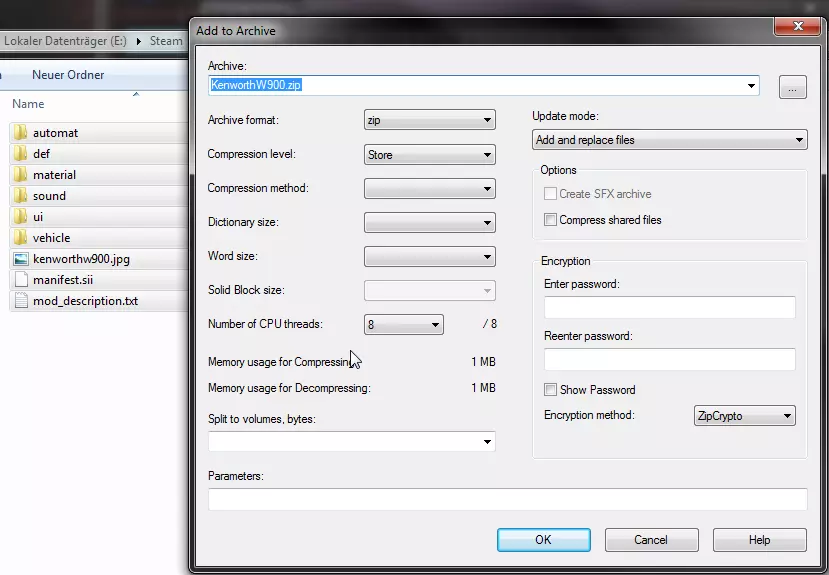
Task: Click the Enter password field
Action: [669, 308]
